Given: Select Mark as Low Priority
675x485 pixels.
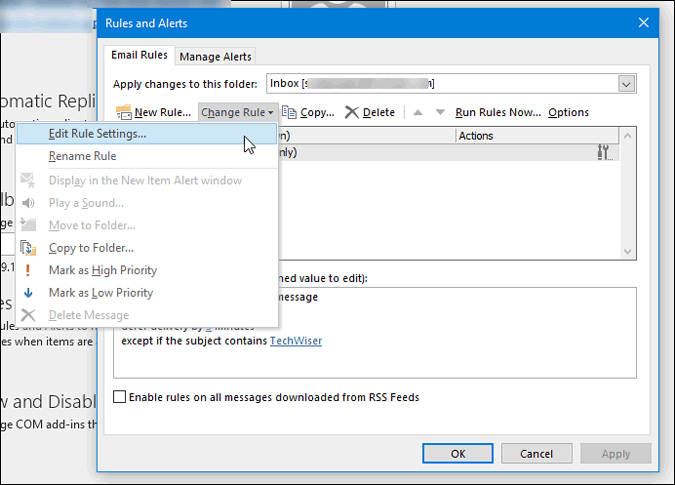Looking at the screenshot, I should click(147, 293).
